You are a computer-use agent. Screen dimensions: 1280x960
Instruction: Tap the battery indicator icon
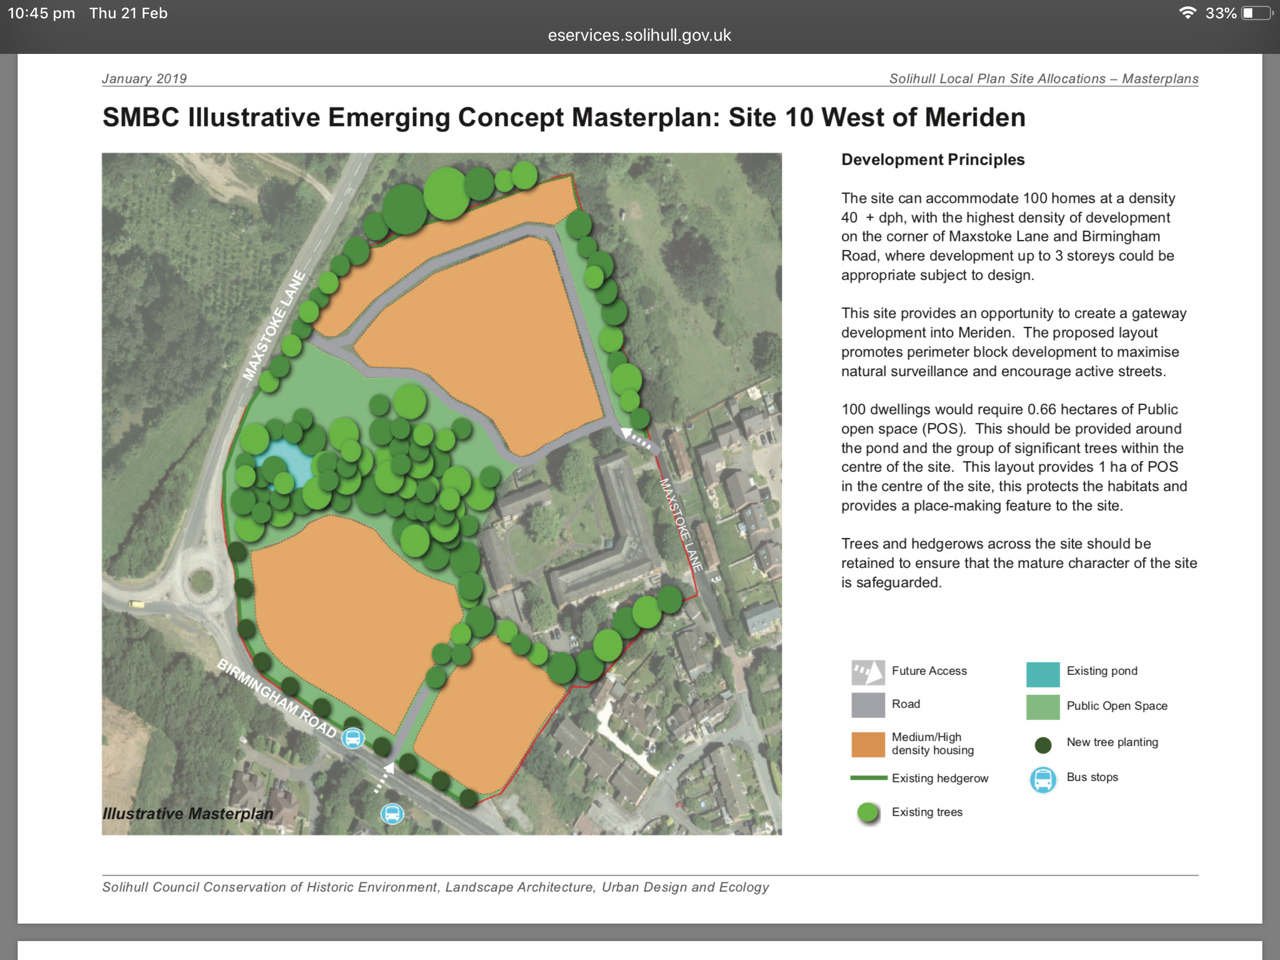1255,13
